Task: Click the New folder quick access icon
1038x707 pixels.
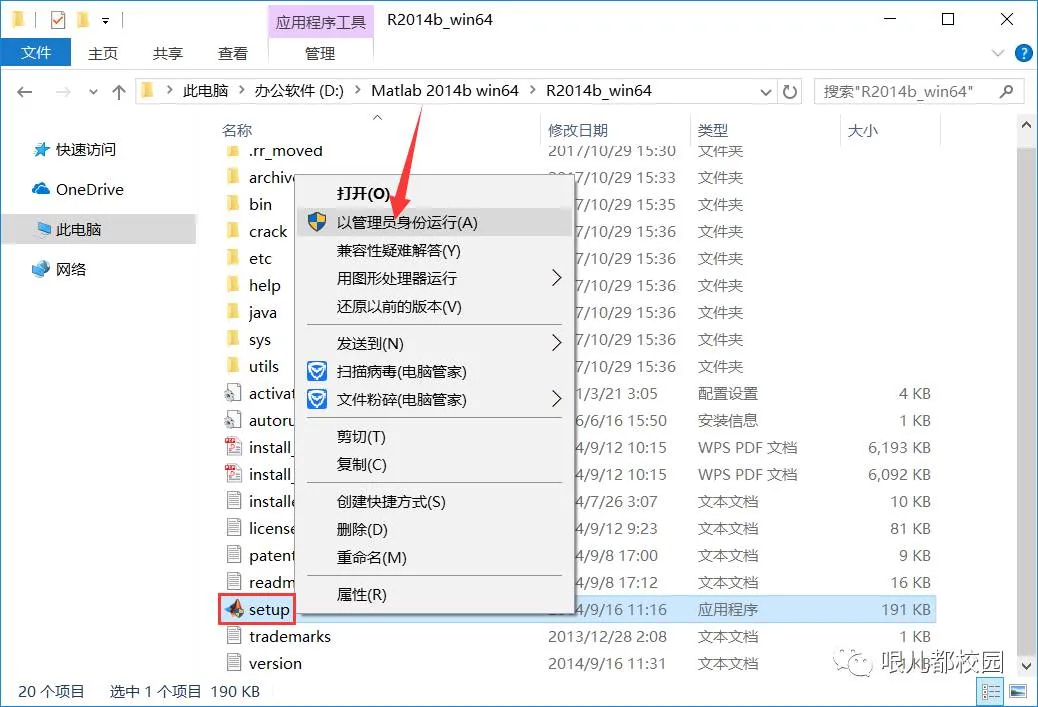Action: pos(83,20)
